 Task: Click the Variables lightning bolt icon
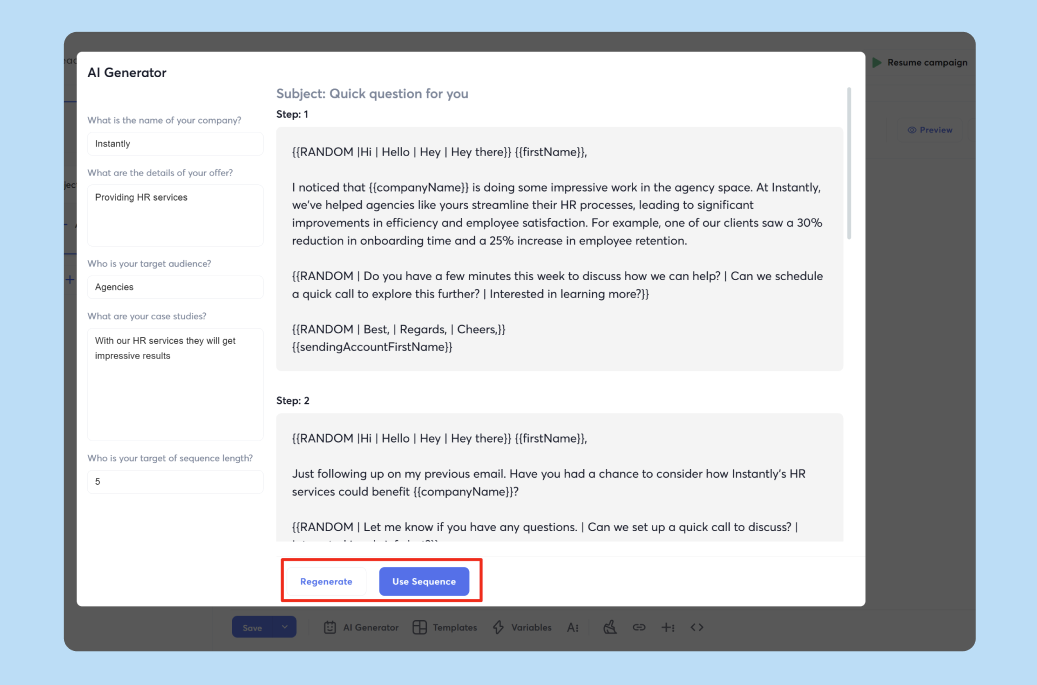499,627
